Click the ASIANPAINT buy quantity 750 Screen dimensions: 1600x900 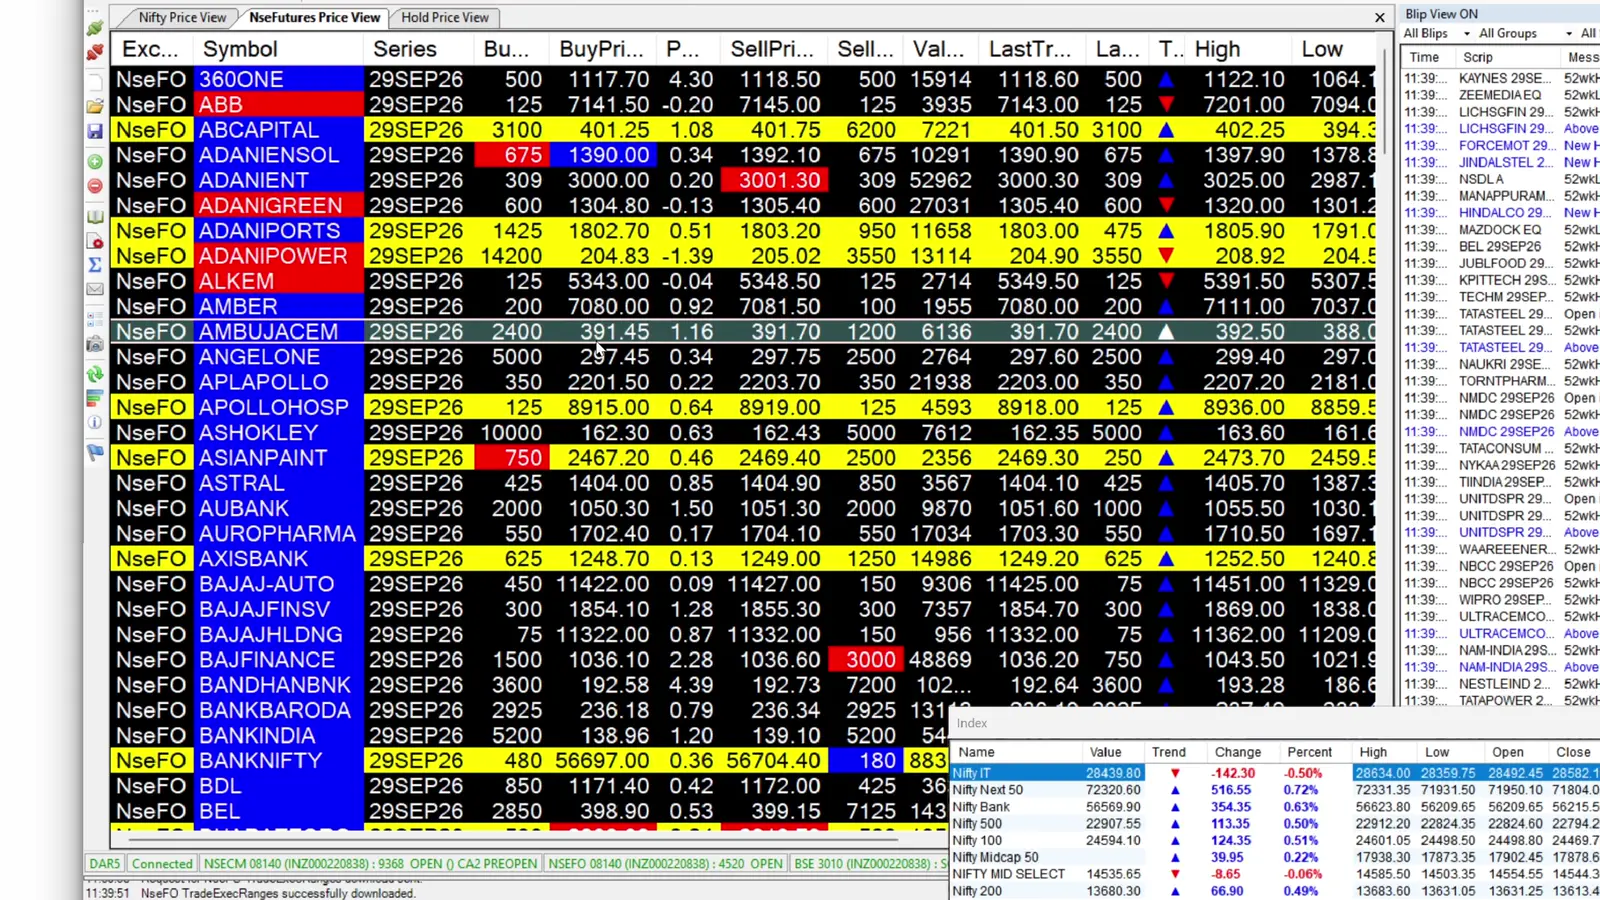511,458
